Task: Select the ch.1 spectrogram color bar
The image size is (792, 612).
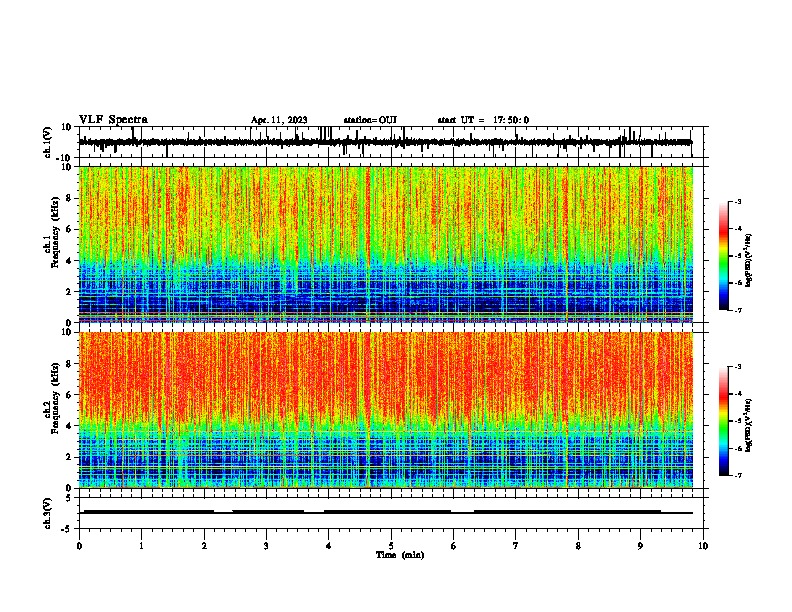Action: click(x=724, y=256)
